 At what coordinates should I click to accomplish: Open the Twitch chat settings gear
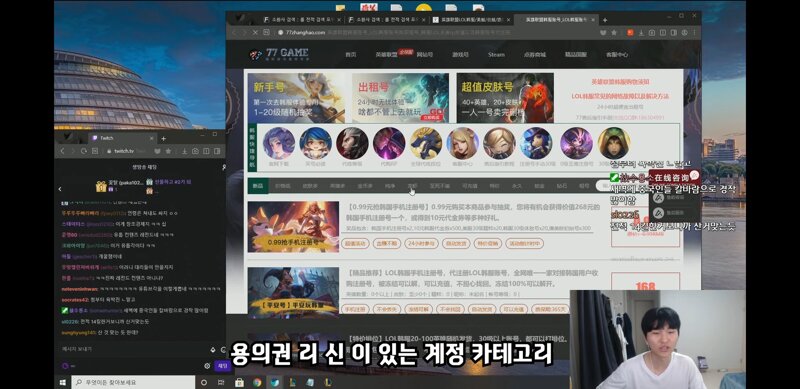(x=207, y=366)
